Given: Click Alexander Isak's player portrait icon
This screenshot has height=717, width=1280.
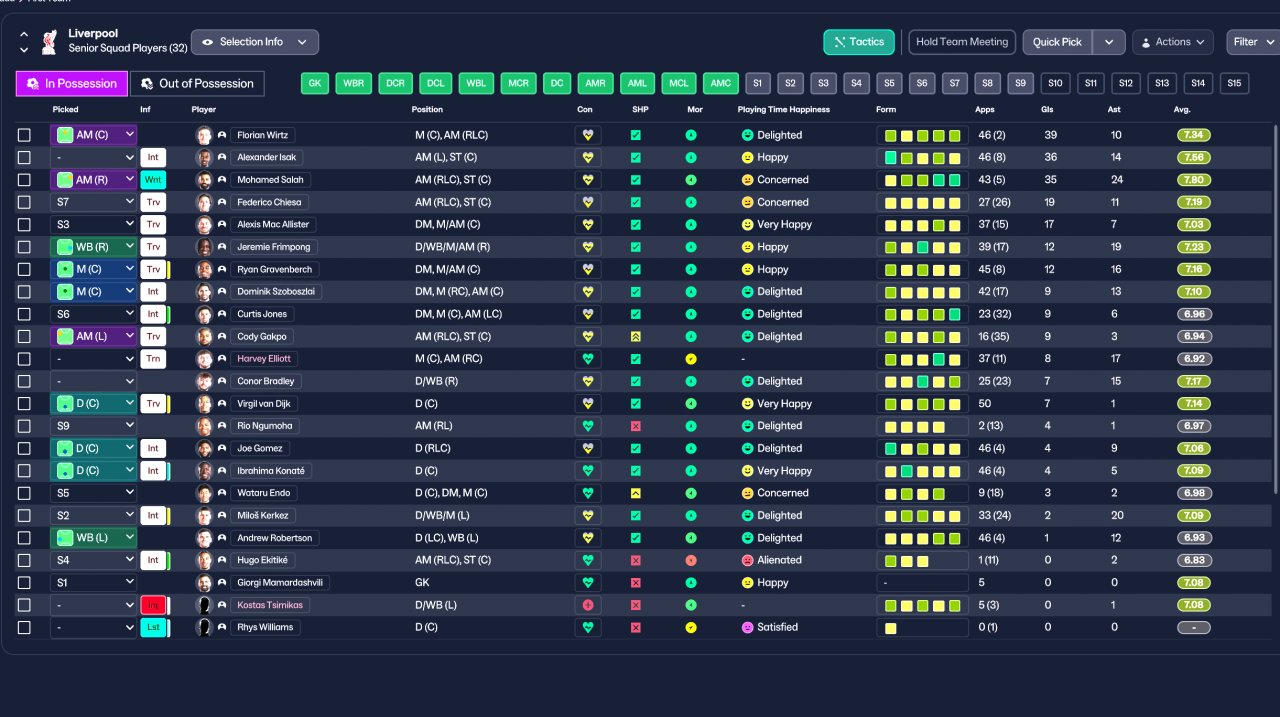Looking at the screenshot, I should [x=205, y=157].
